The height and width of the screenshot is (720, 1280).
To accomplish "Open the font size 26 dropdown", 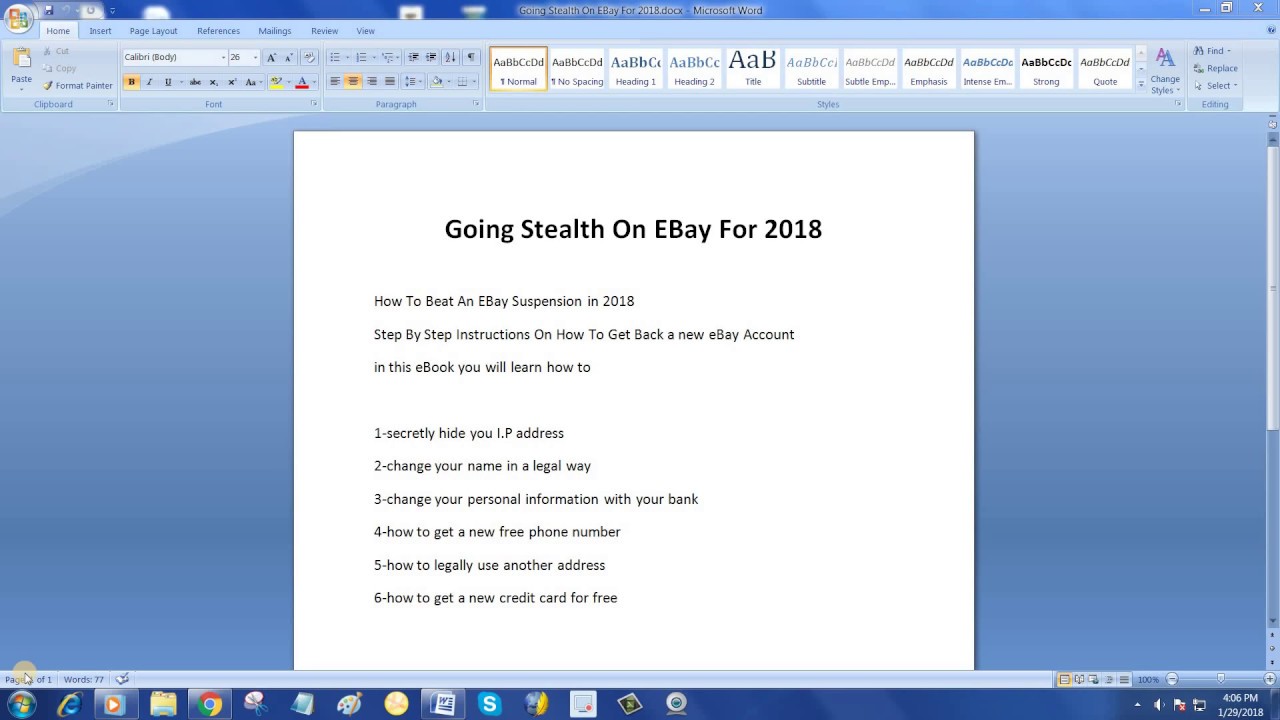I will click(255, 57).
